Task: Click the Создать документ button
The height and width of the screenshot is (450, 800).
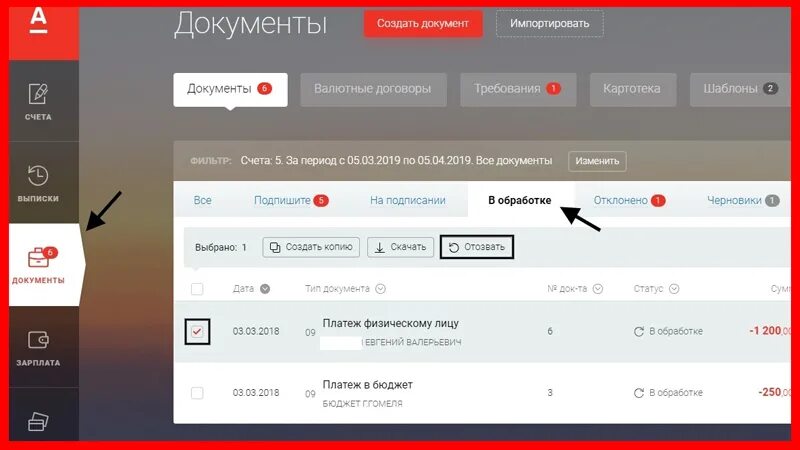Action: (423, 23)
